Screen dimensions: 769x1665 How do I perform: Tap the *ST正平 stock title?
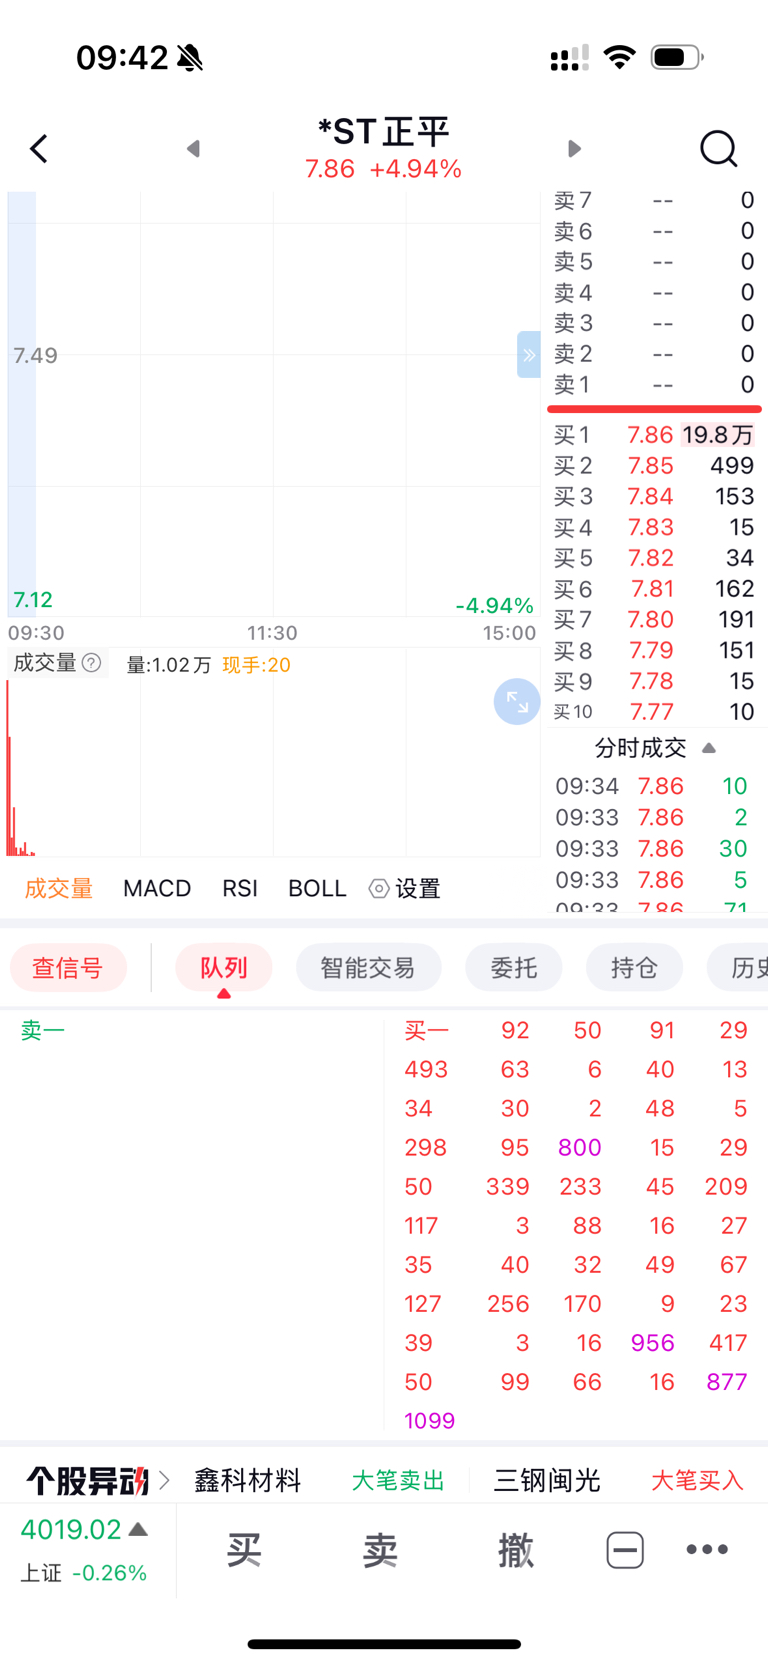click(x=384, y=131)
